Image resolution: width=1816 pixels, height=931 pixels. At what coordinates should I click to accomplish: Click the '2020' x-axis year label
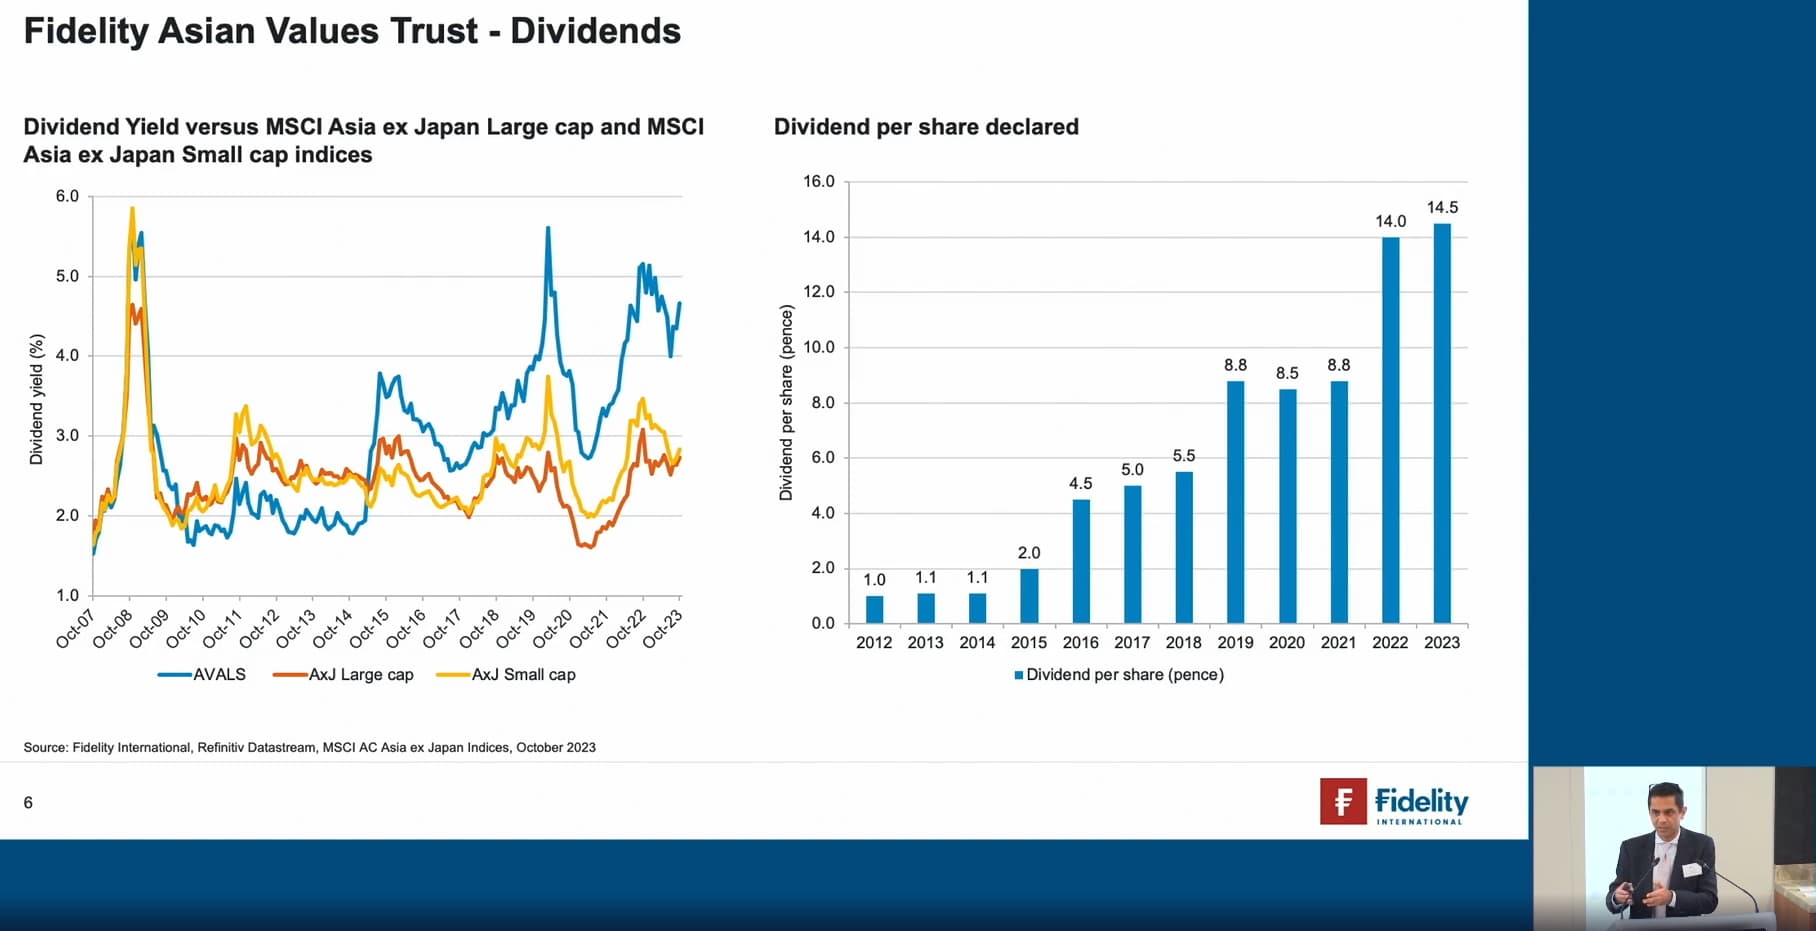point(1287,642)
